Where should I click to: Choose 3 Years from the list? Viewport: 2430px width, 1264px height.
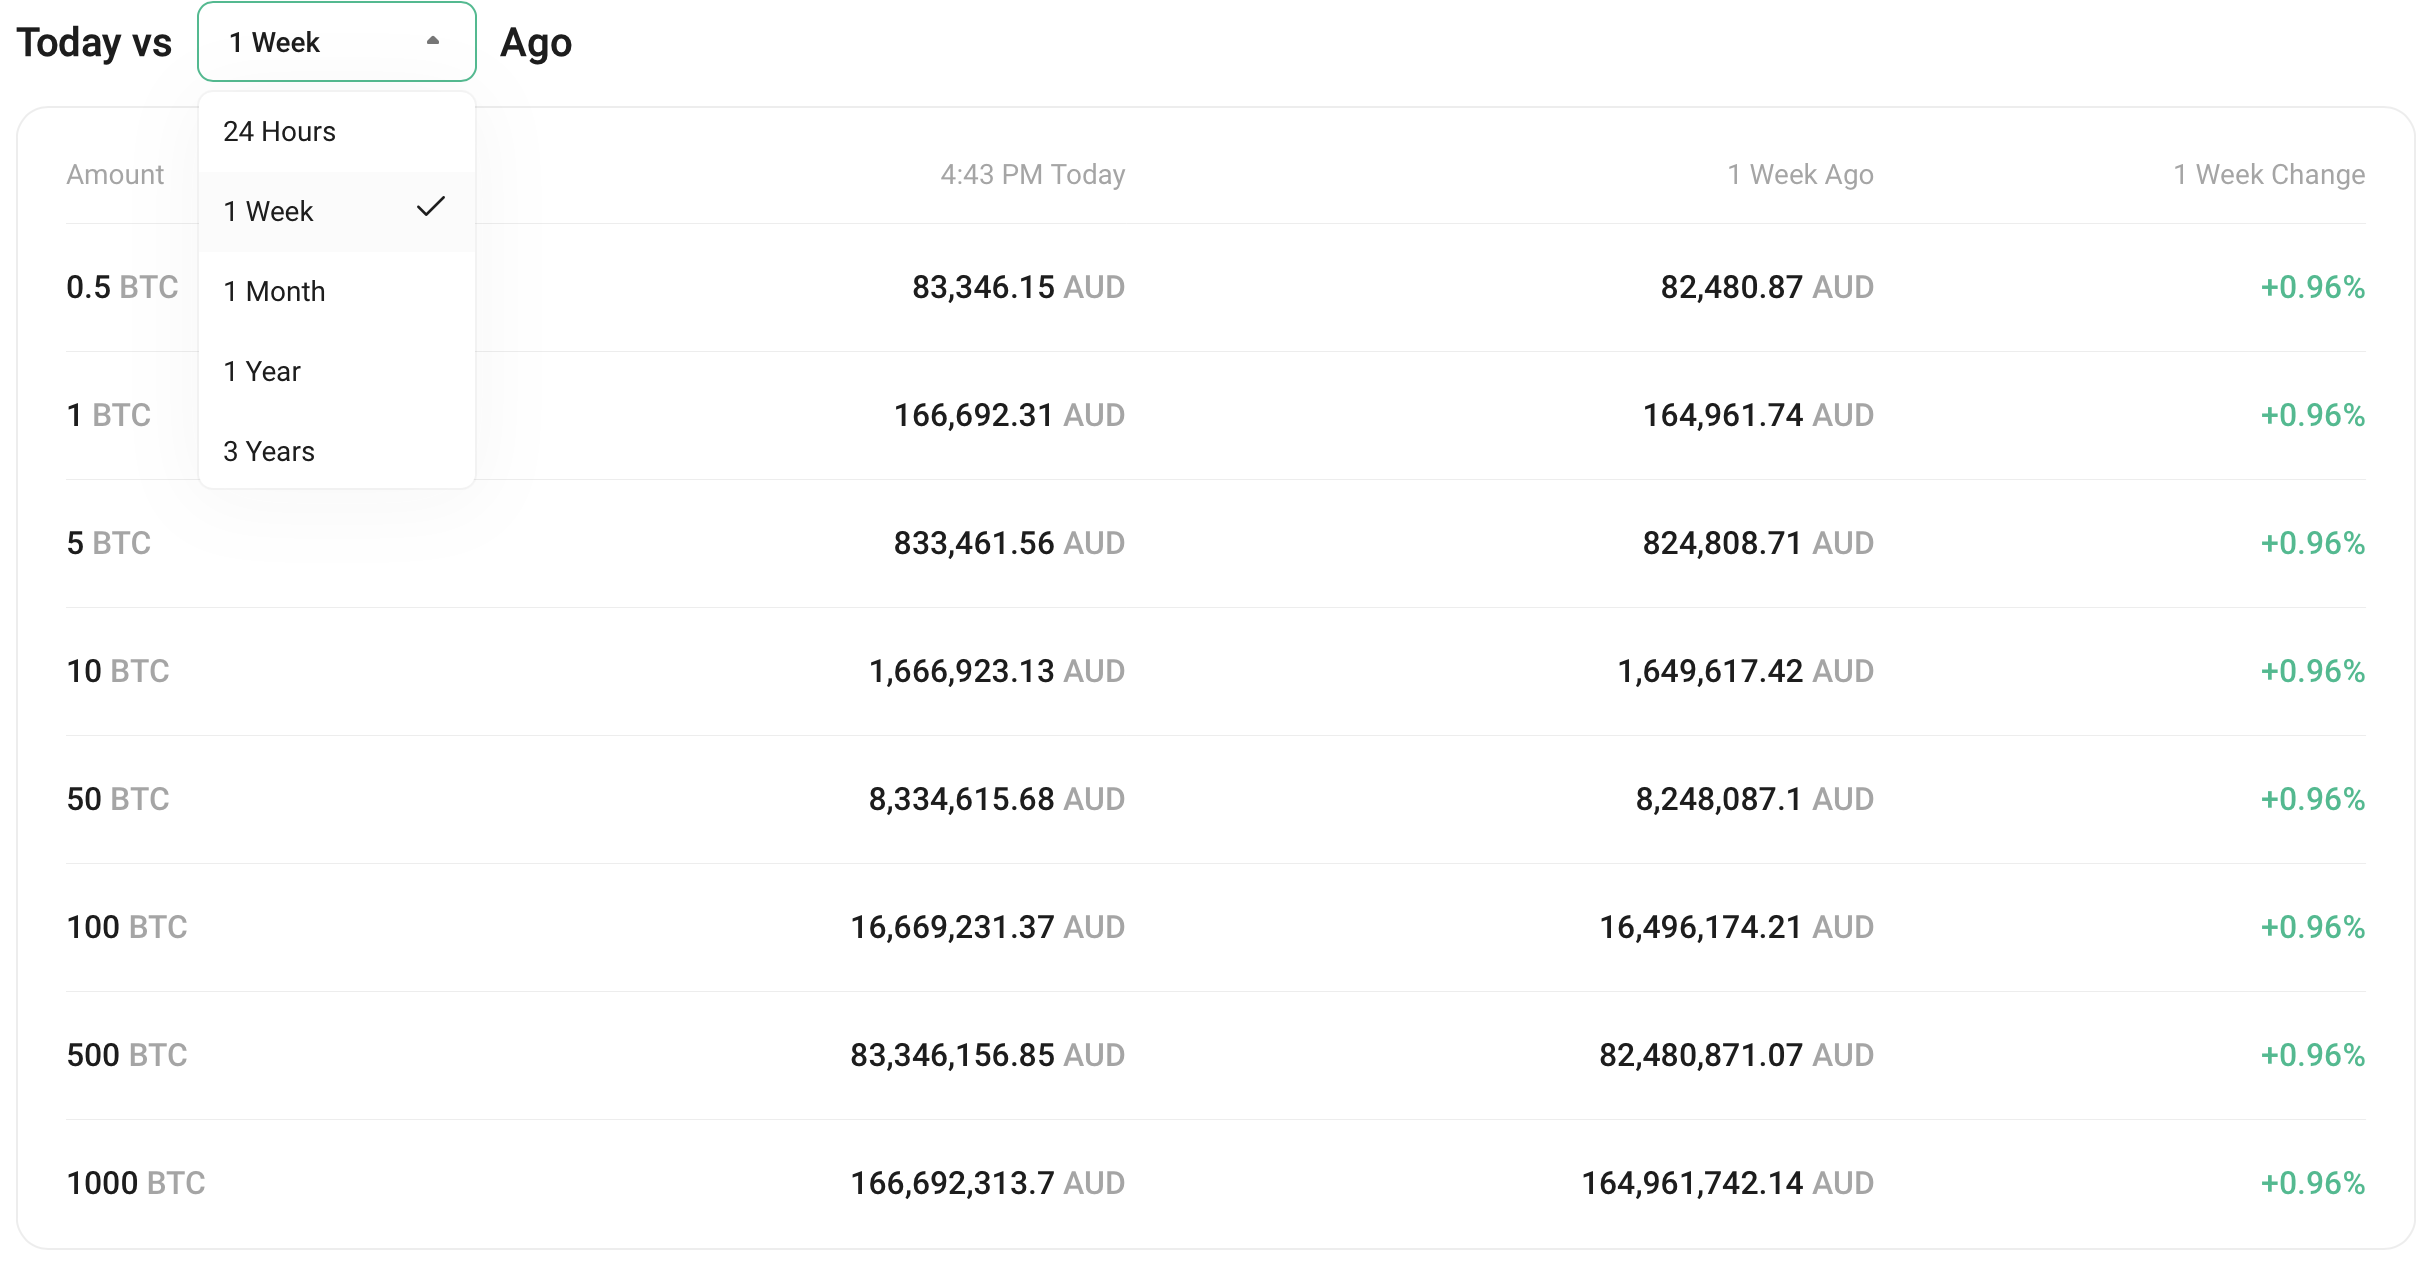tap(269, 451)
